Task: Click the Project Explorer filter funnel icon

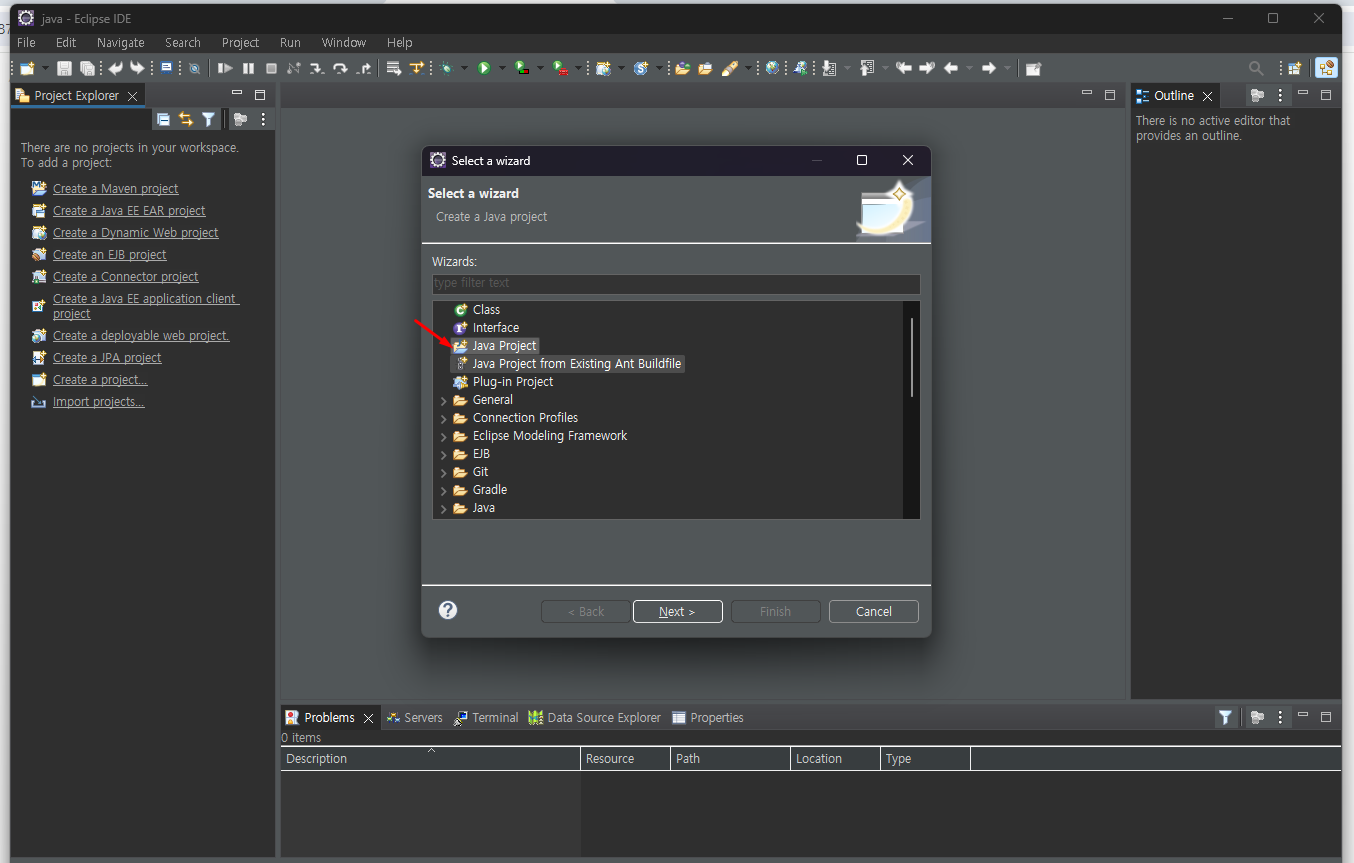Action: [208, 119]
